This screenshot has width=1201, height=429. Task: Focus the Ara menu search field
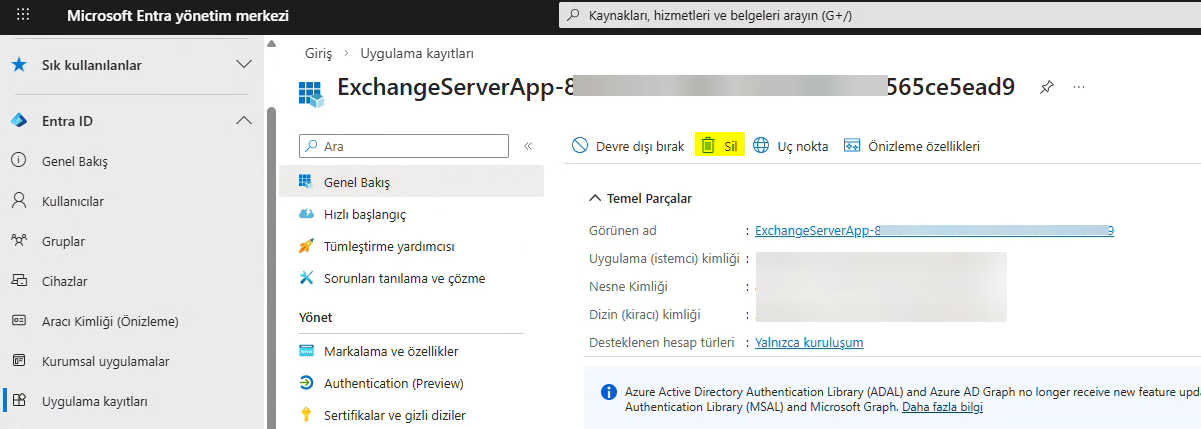click(410, 146)
